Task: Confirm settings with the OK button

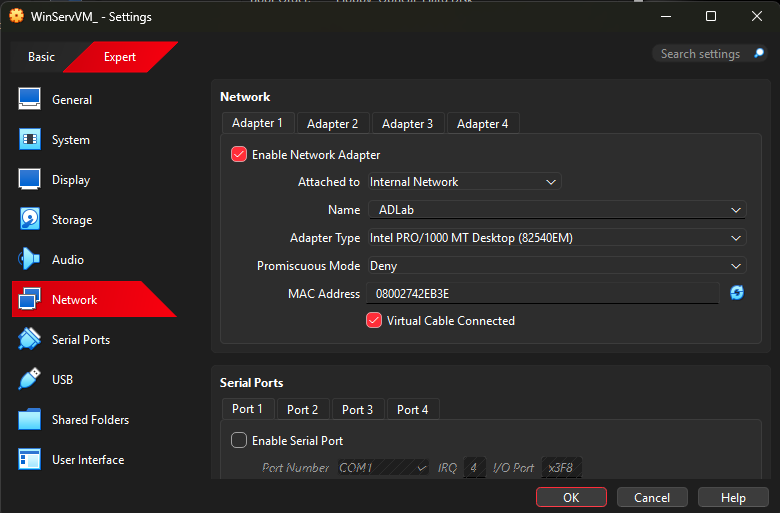Action: click(571, 497)
